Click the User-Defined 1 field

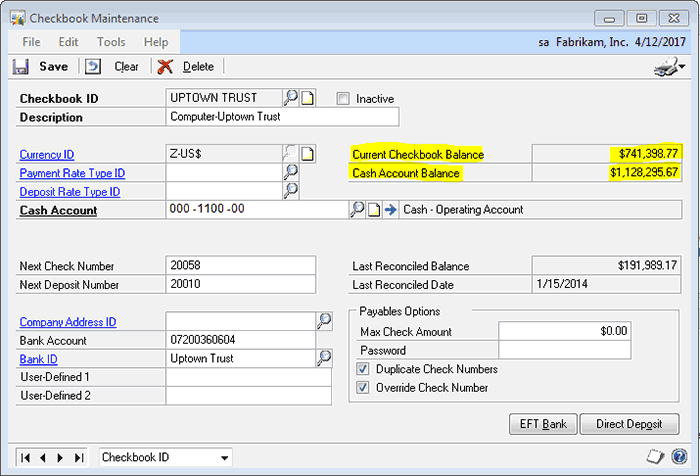click(249, 377)
